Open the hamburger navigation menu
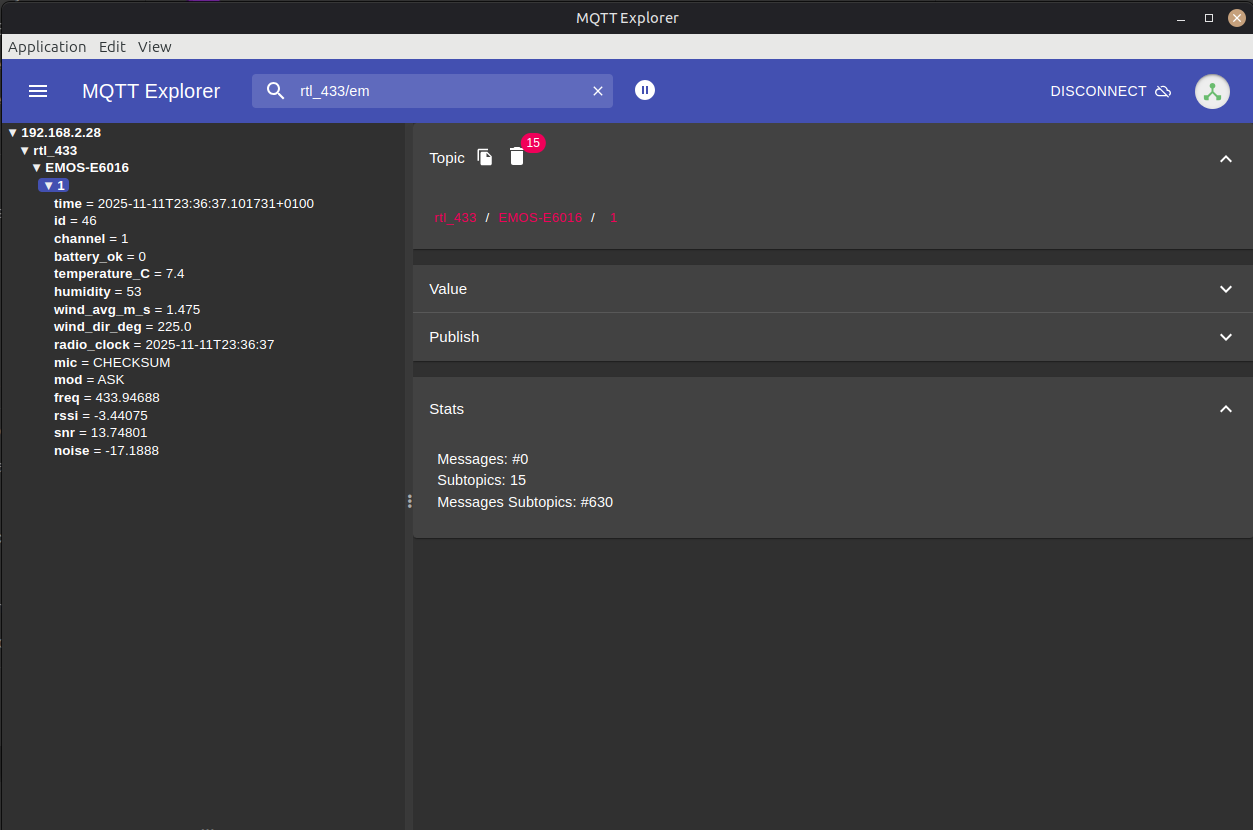Viewport: 1253px width, 830px height. [38, 91]
